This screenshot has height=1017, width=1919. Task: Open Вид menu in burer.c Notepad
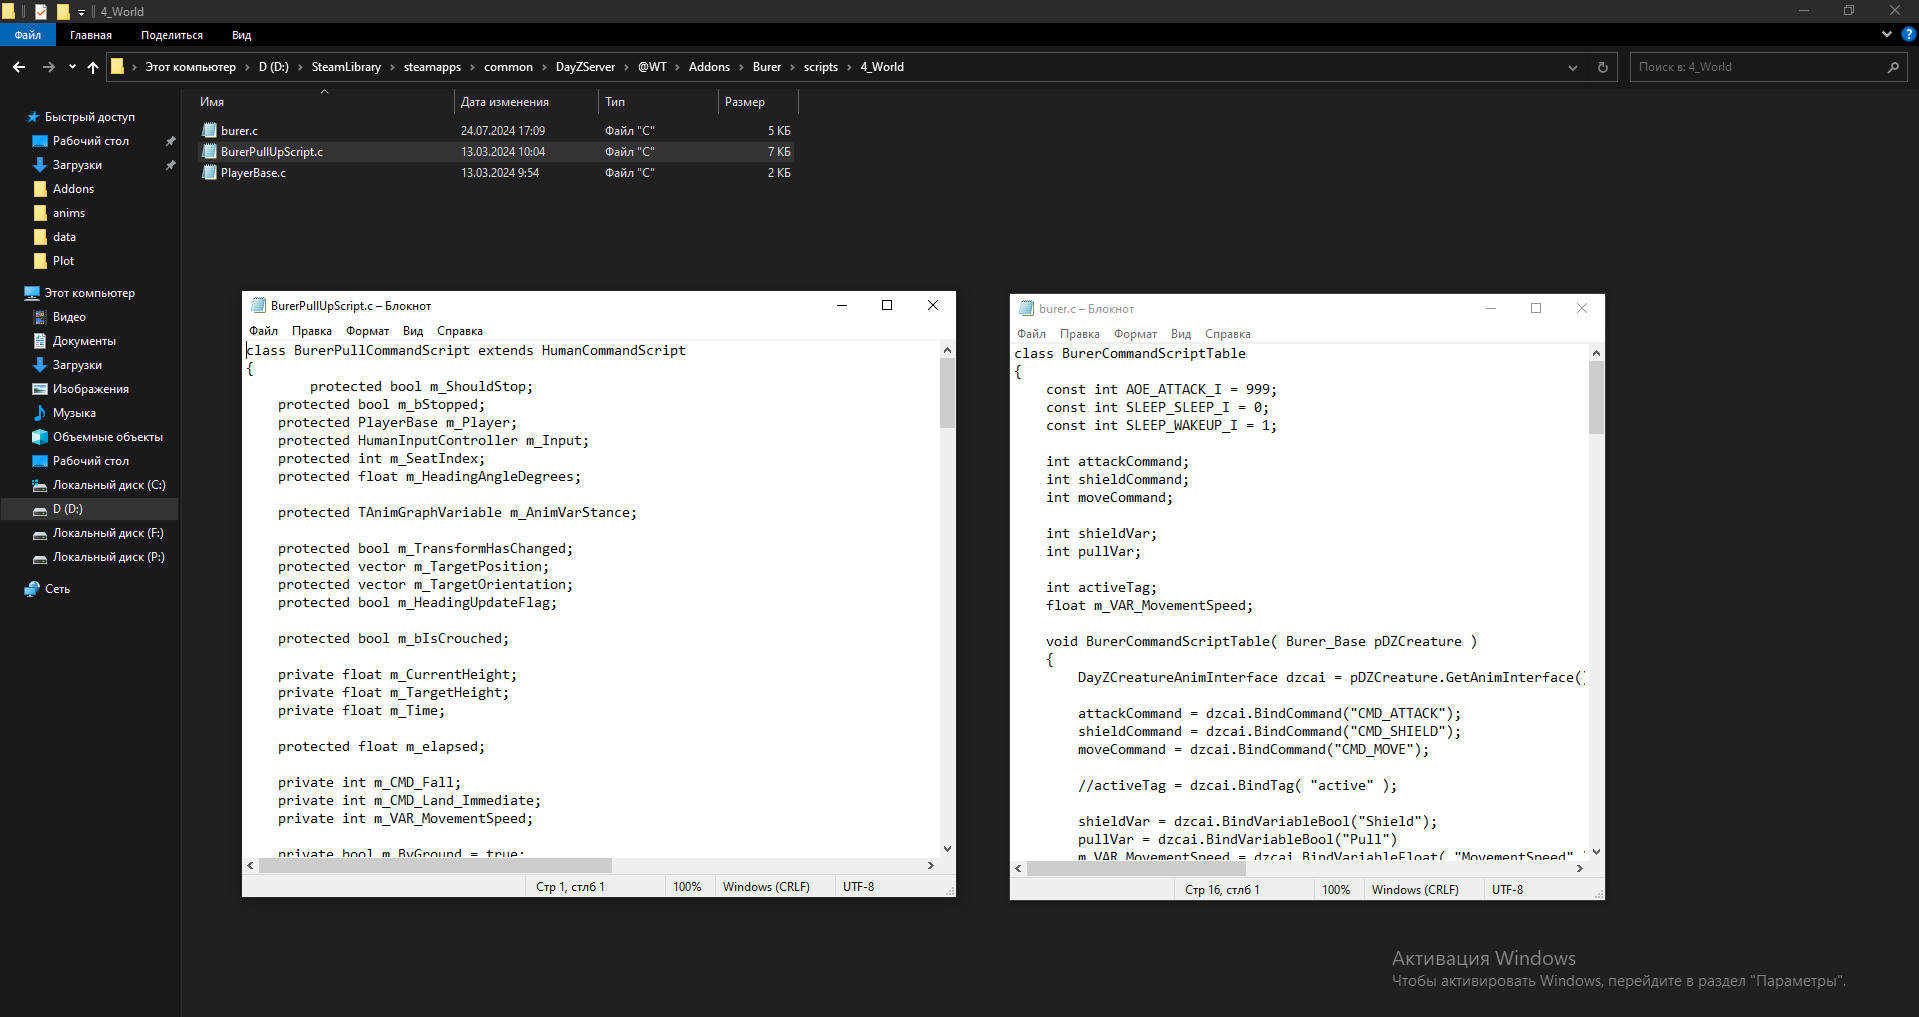point(1181,334)
